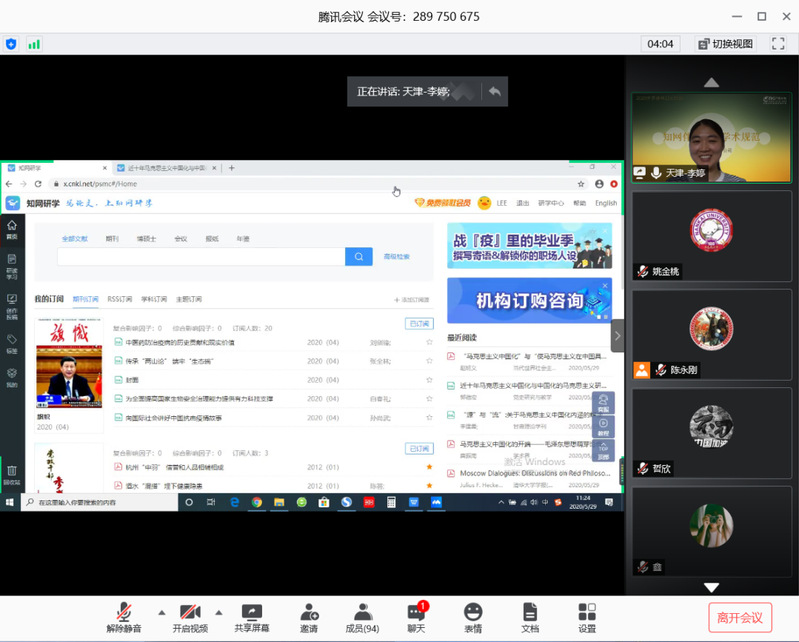Image resolution: width=799 pixels, height=642 pixels.
Task: Click the red Leave Meeting button
Action: [x=740, y=617]
